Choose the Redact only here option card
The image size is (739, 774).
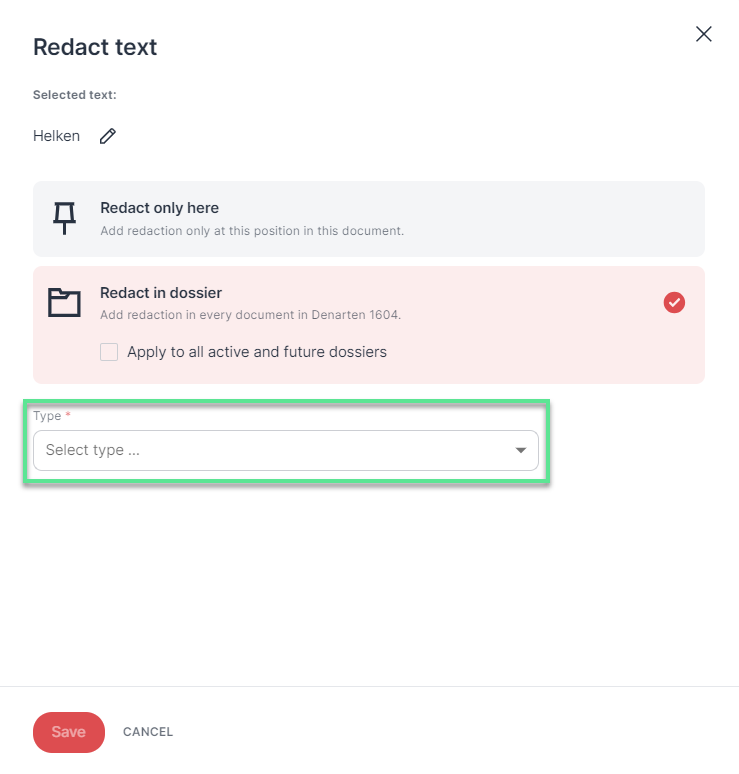tap(369, 219)
